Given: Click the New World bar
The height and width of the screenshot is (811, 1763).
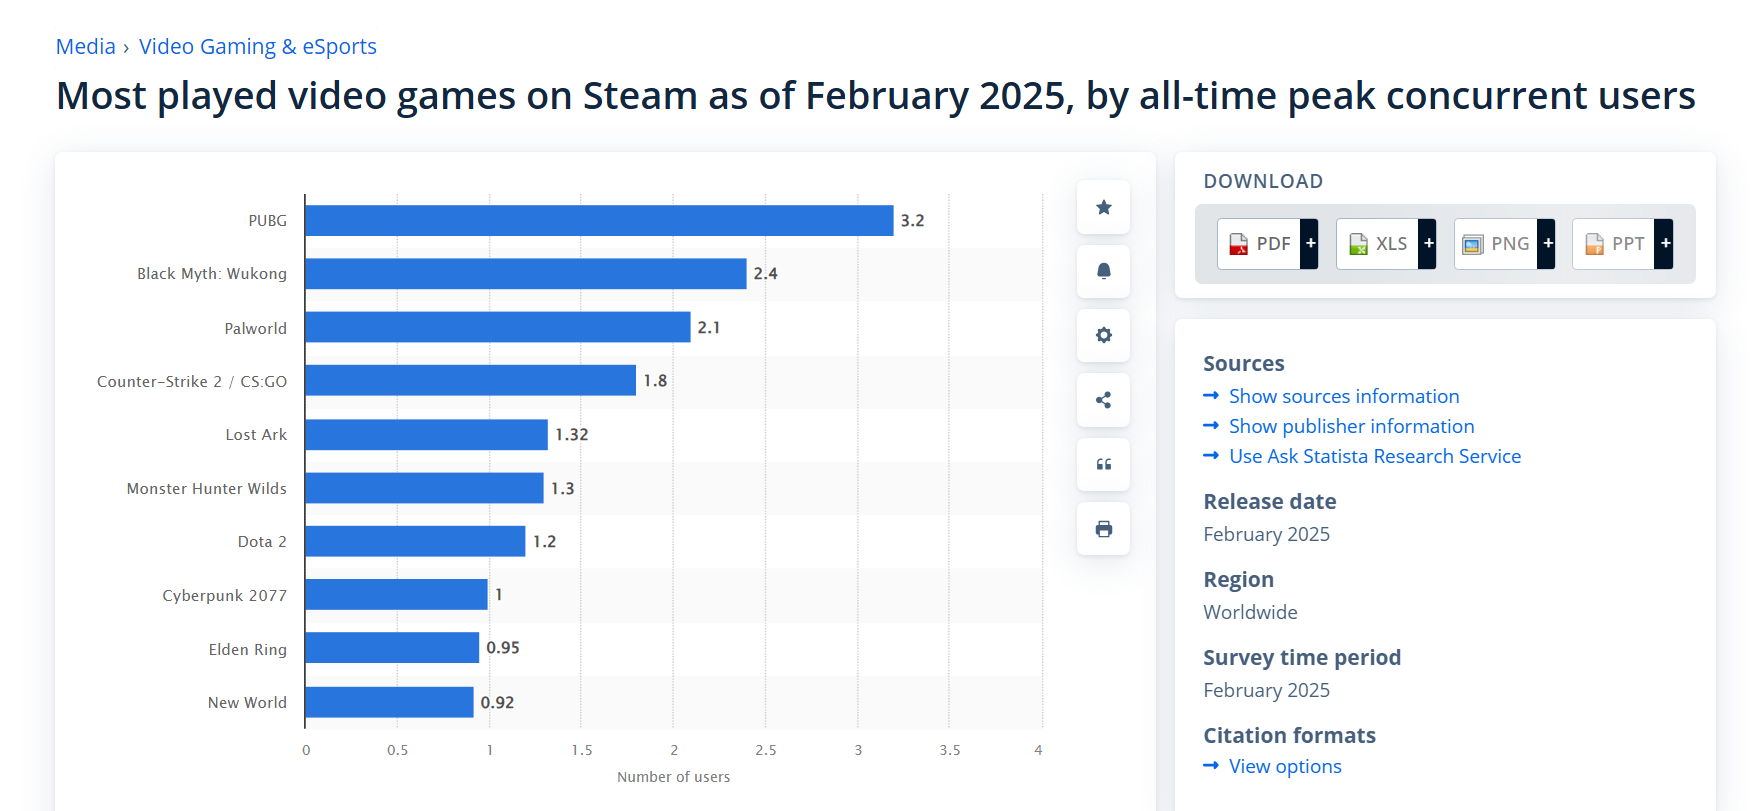Looking at the screenshot, I should click(389, 702).
